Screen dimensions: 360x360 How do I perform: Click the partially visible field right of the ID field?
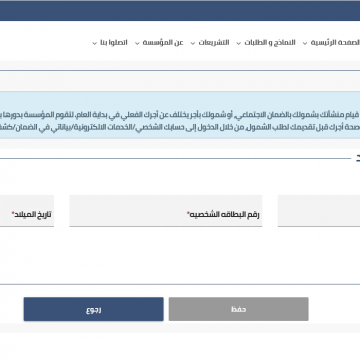tap(319, 211)
